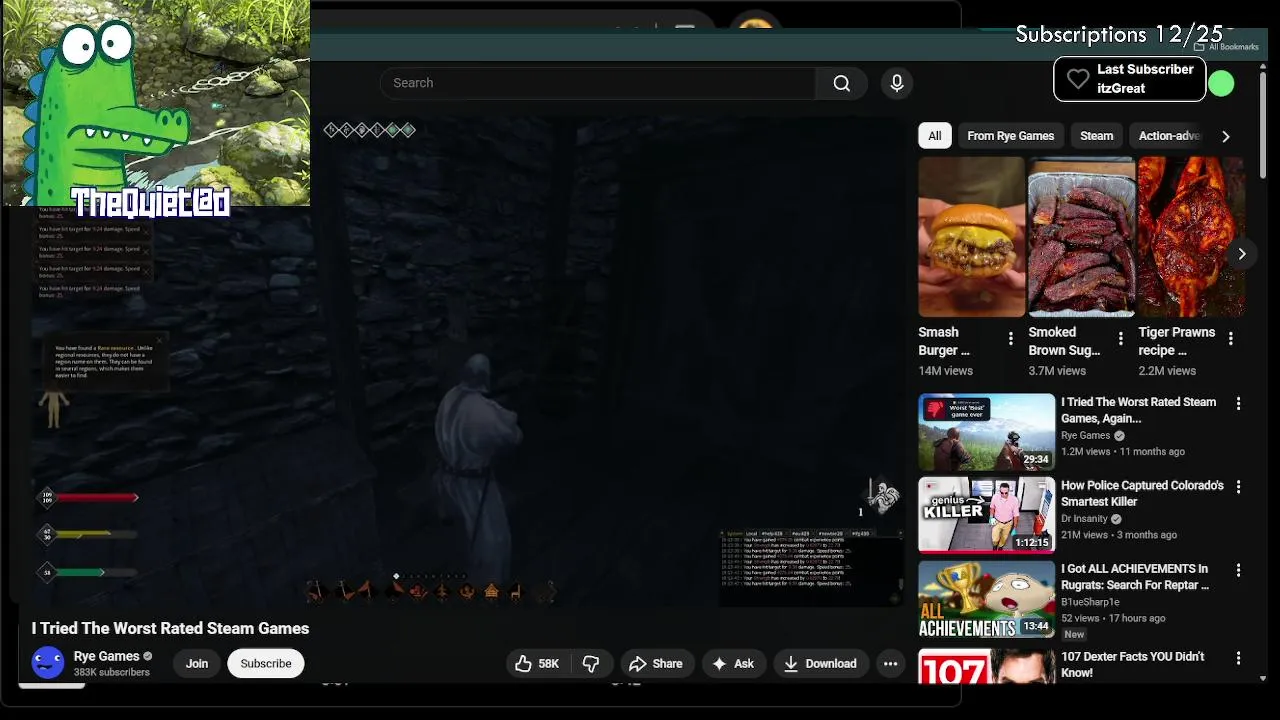
Task: Select the All filter chip
Action: [x=935, y=136]
